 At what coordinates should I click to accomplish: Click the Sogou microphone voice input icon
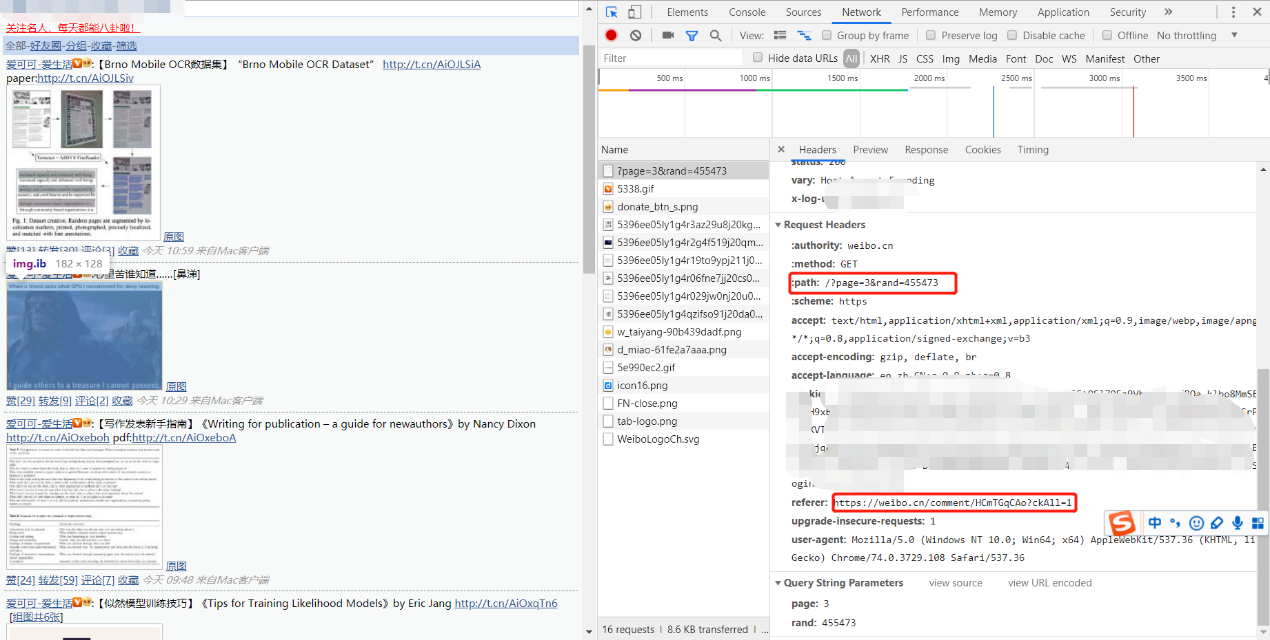pos(1238,523)
